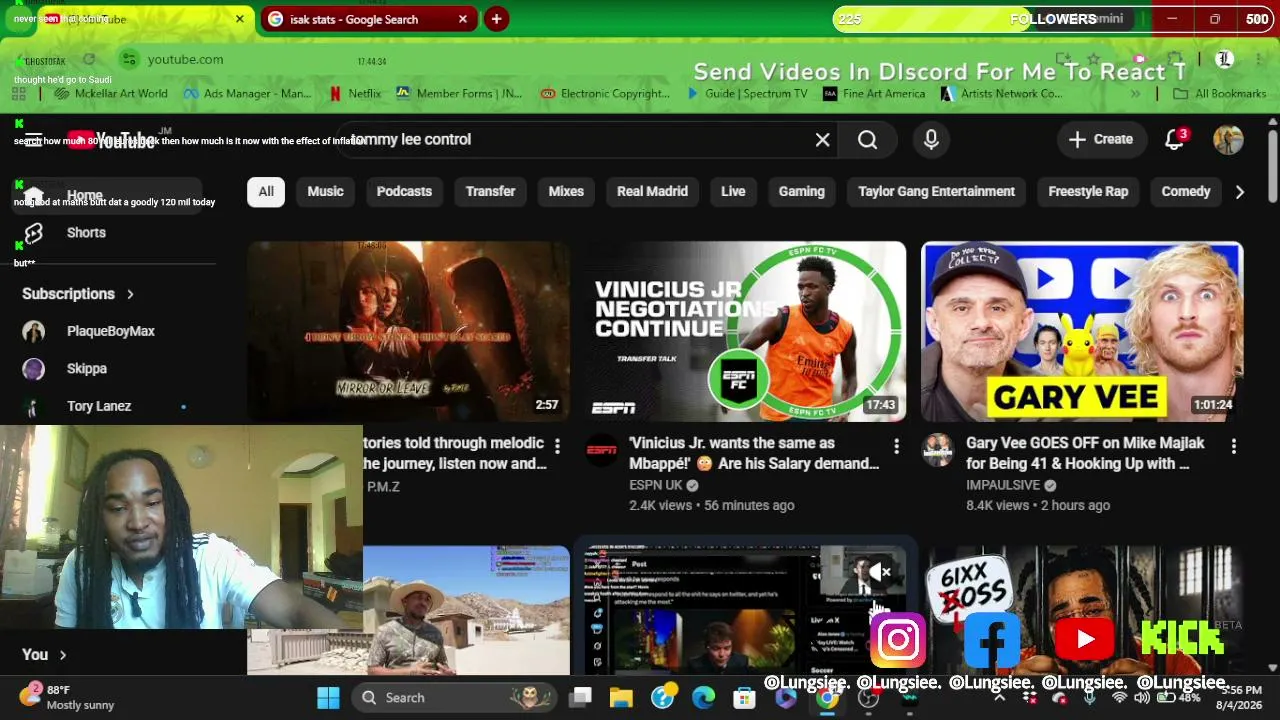Image resolution: width=1280 pixels, height=720 pixels.
Task: Open the Guide | Spectrum TV bookmark
Action: (746, 94)
